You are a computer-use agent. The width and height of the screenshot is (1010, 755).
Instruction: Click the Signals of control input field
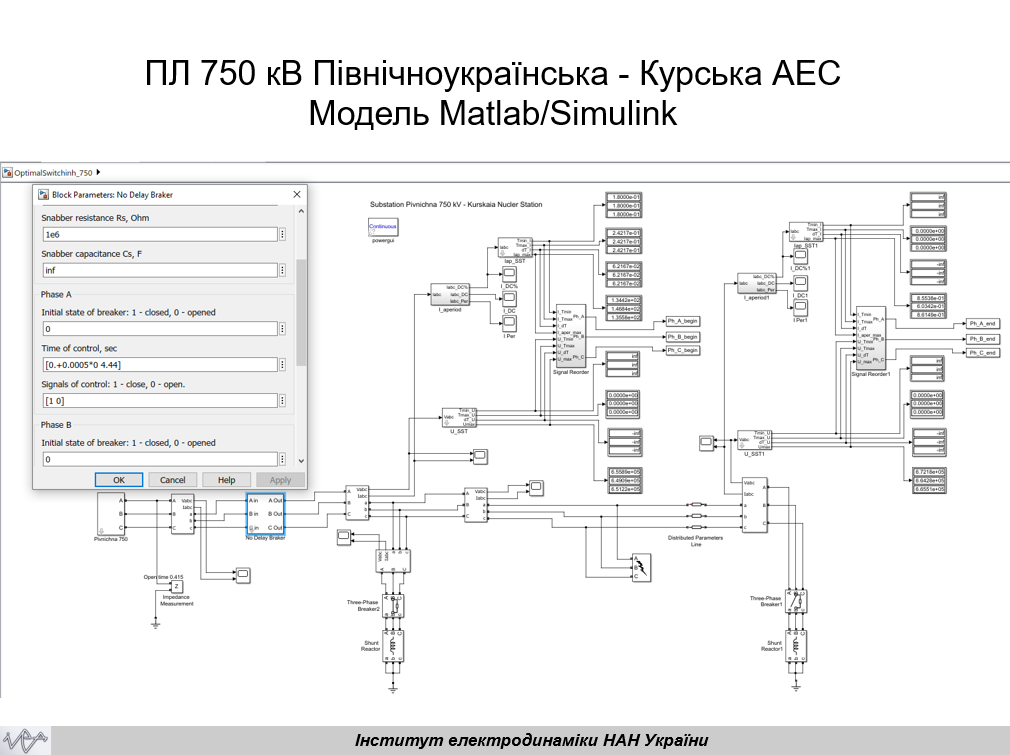[160, 401]
